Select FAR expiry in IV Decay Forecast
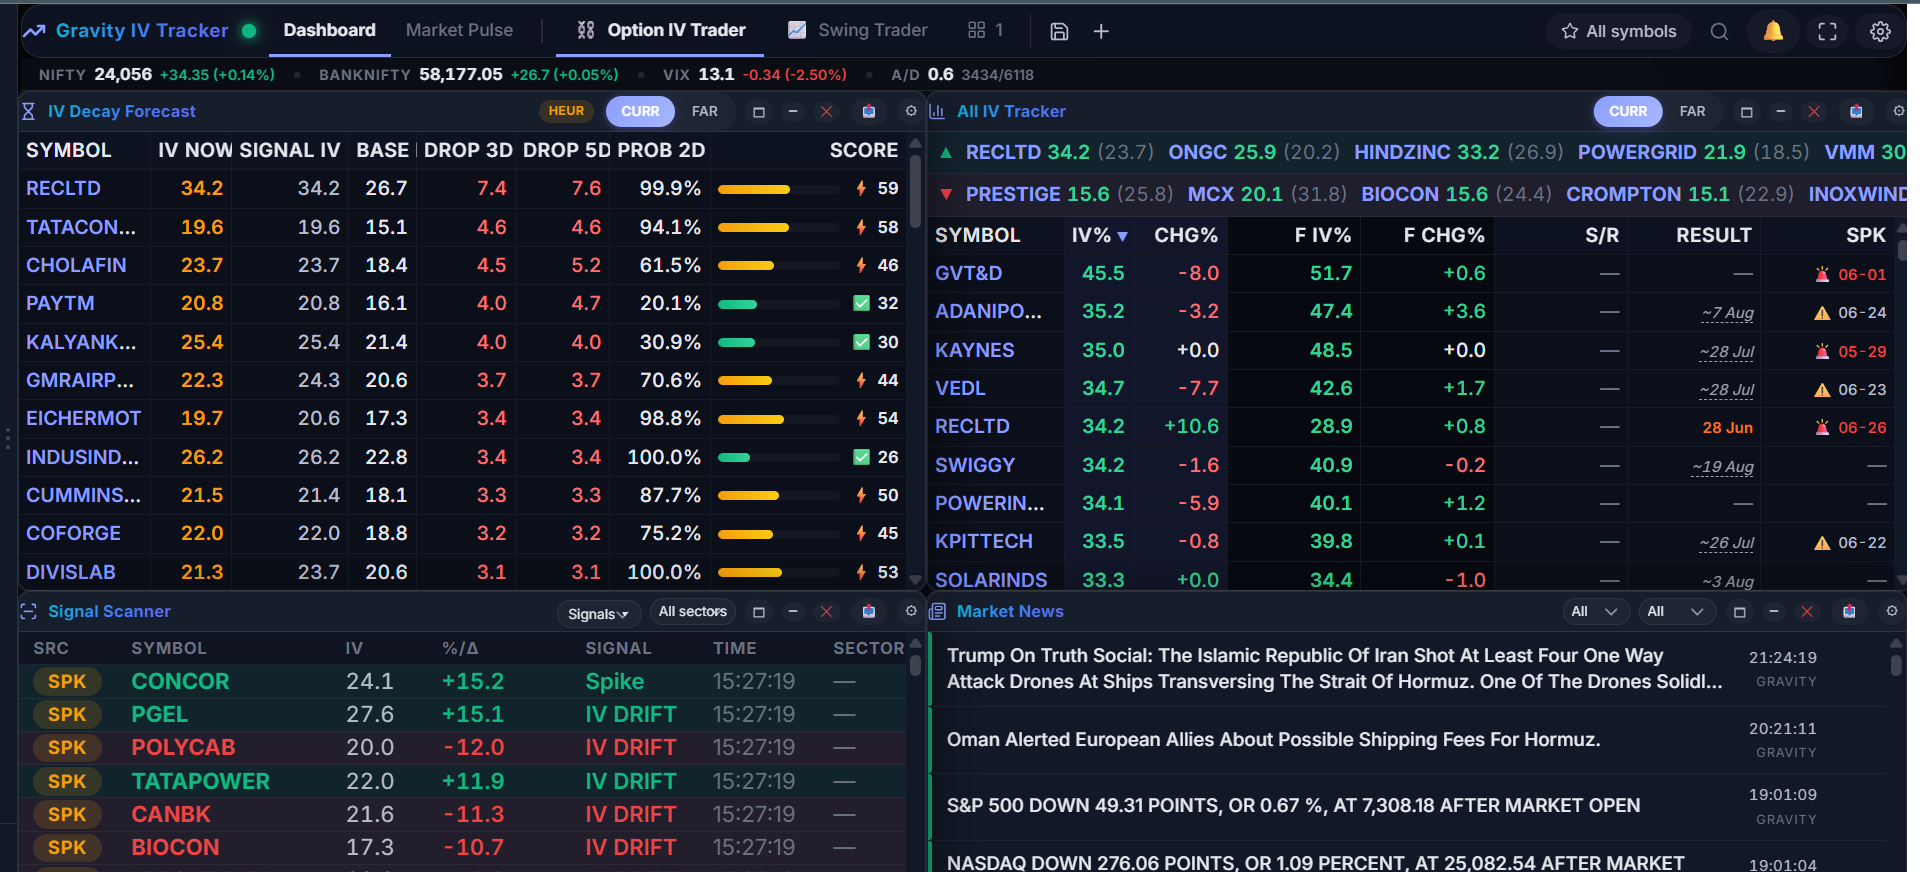 pyautogui.click(x=705, y=111)
